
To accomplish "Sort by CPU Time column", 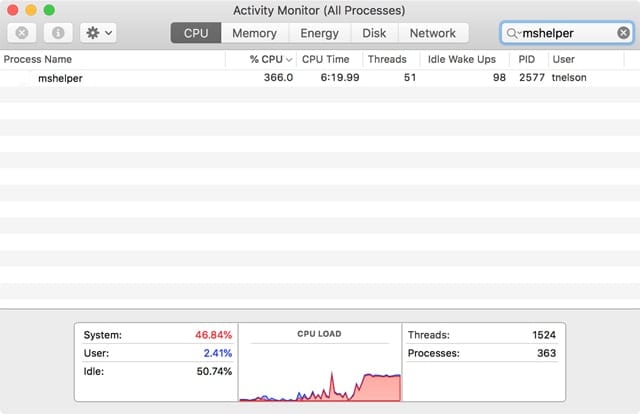I will point(326,59).
